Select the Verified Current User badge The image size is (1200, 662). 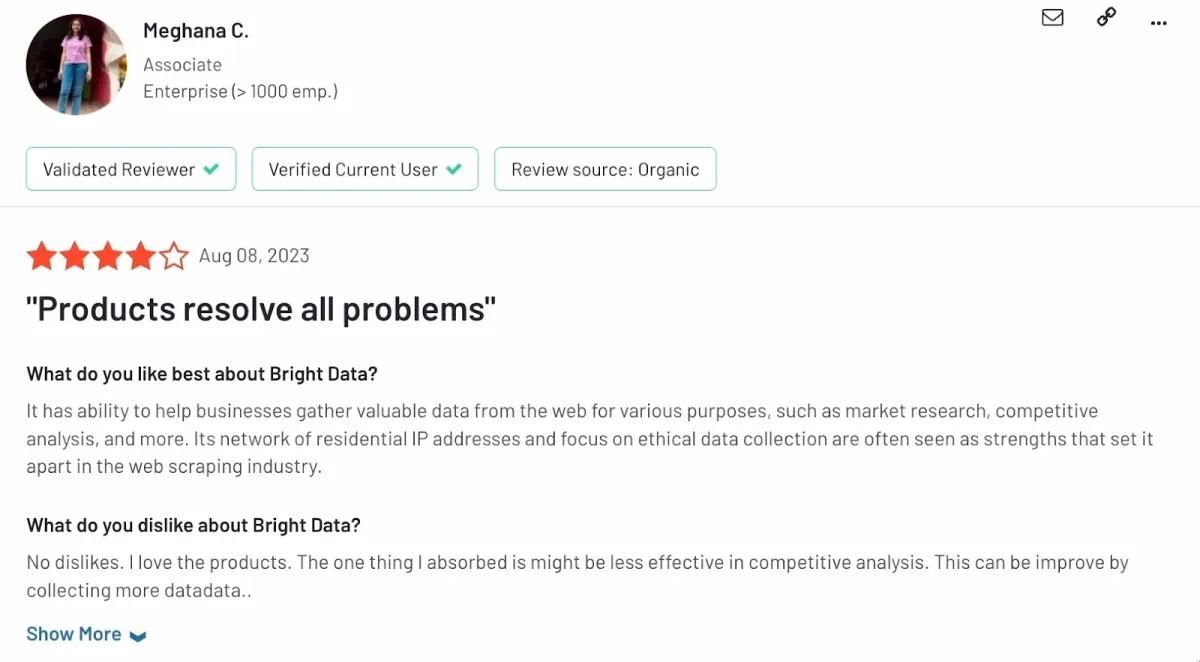click(365, 169)
